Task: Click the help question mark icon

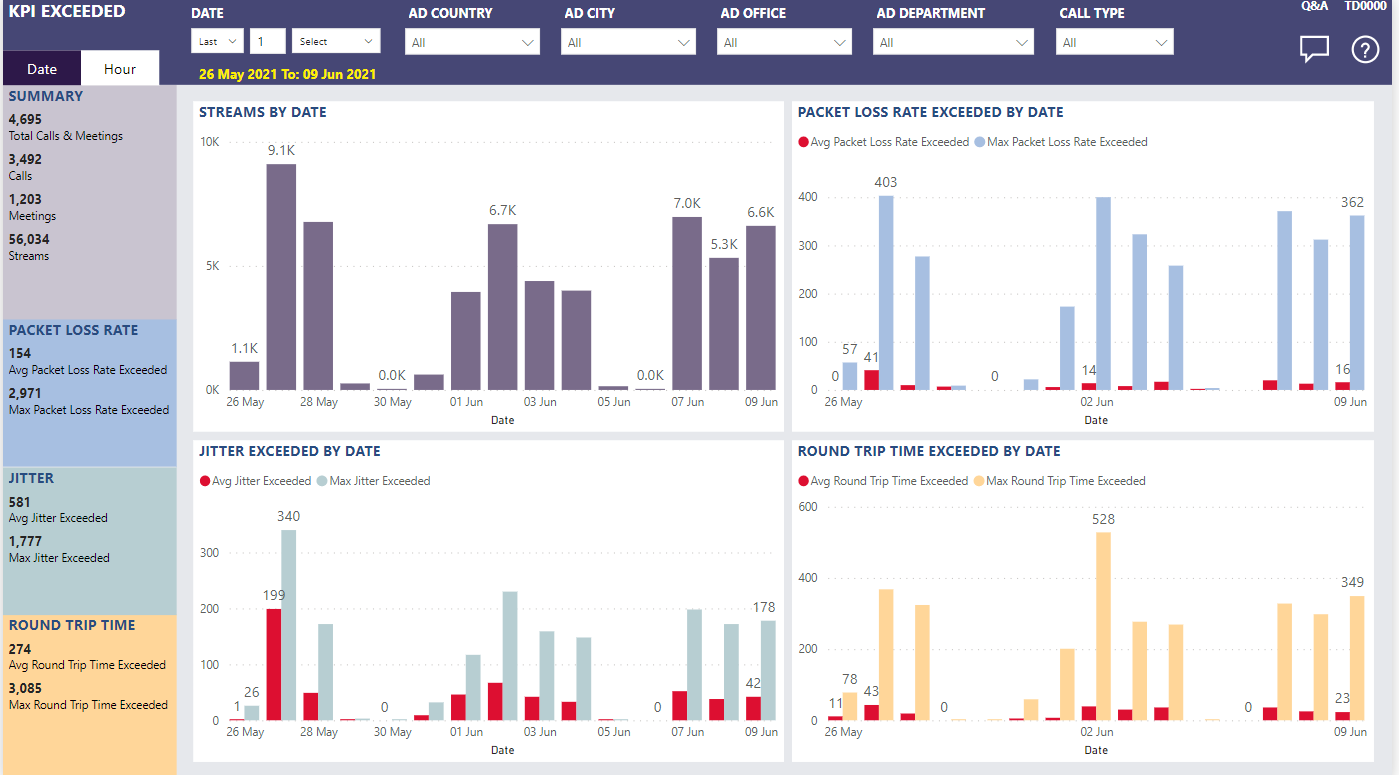Action: tap(1365, 49)
